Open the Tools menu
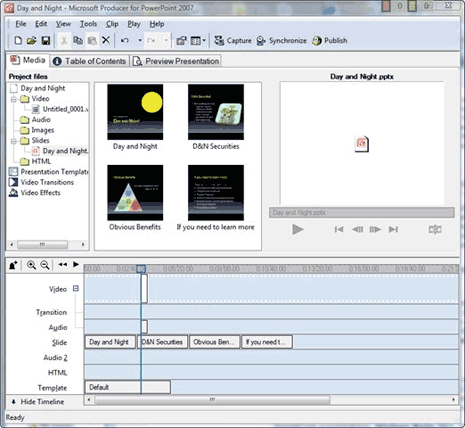This screenshot has width=465, height=428. pyautogui.click(x=88, y=24)
